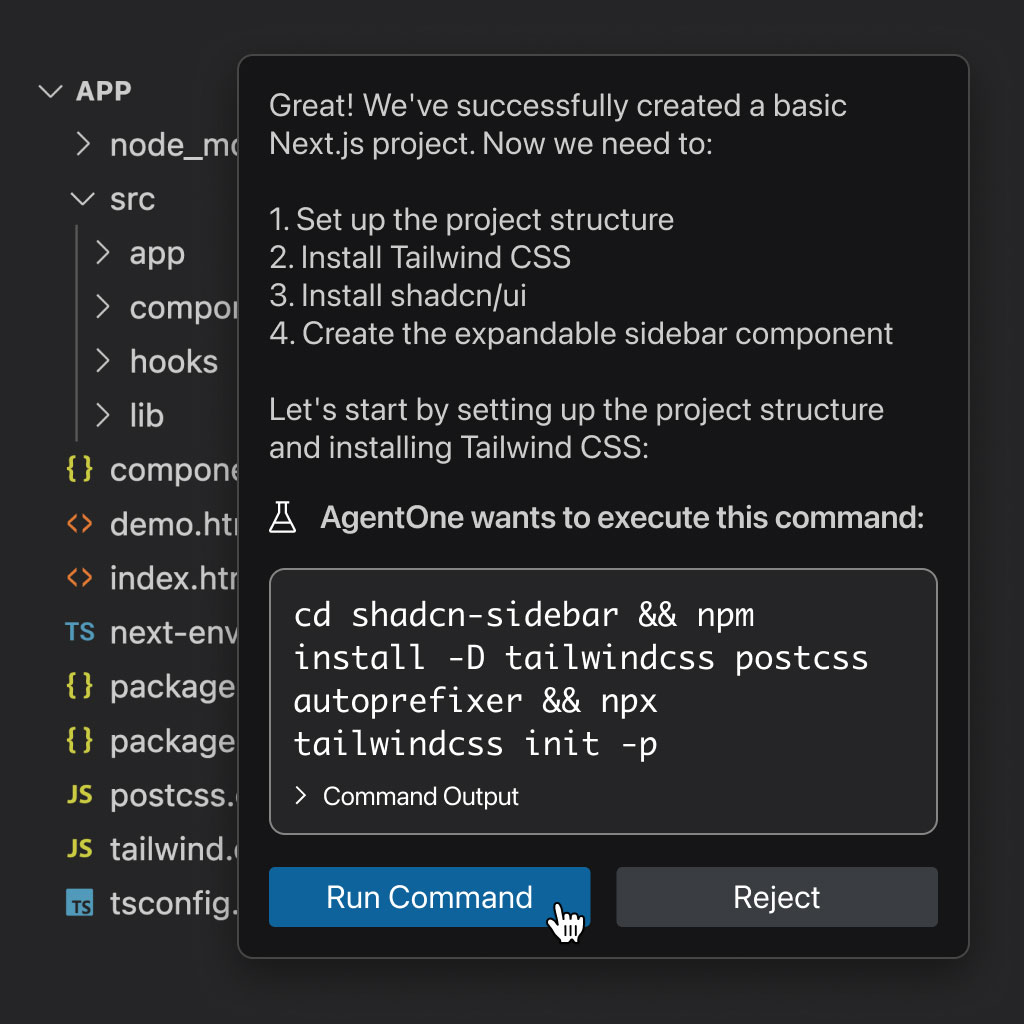Expand the Command Output section

[x=406, y=796]
